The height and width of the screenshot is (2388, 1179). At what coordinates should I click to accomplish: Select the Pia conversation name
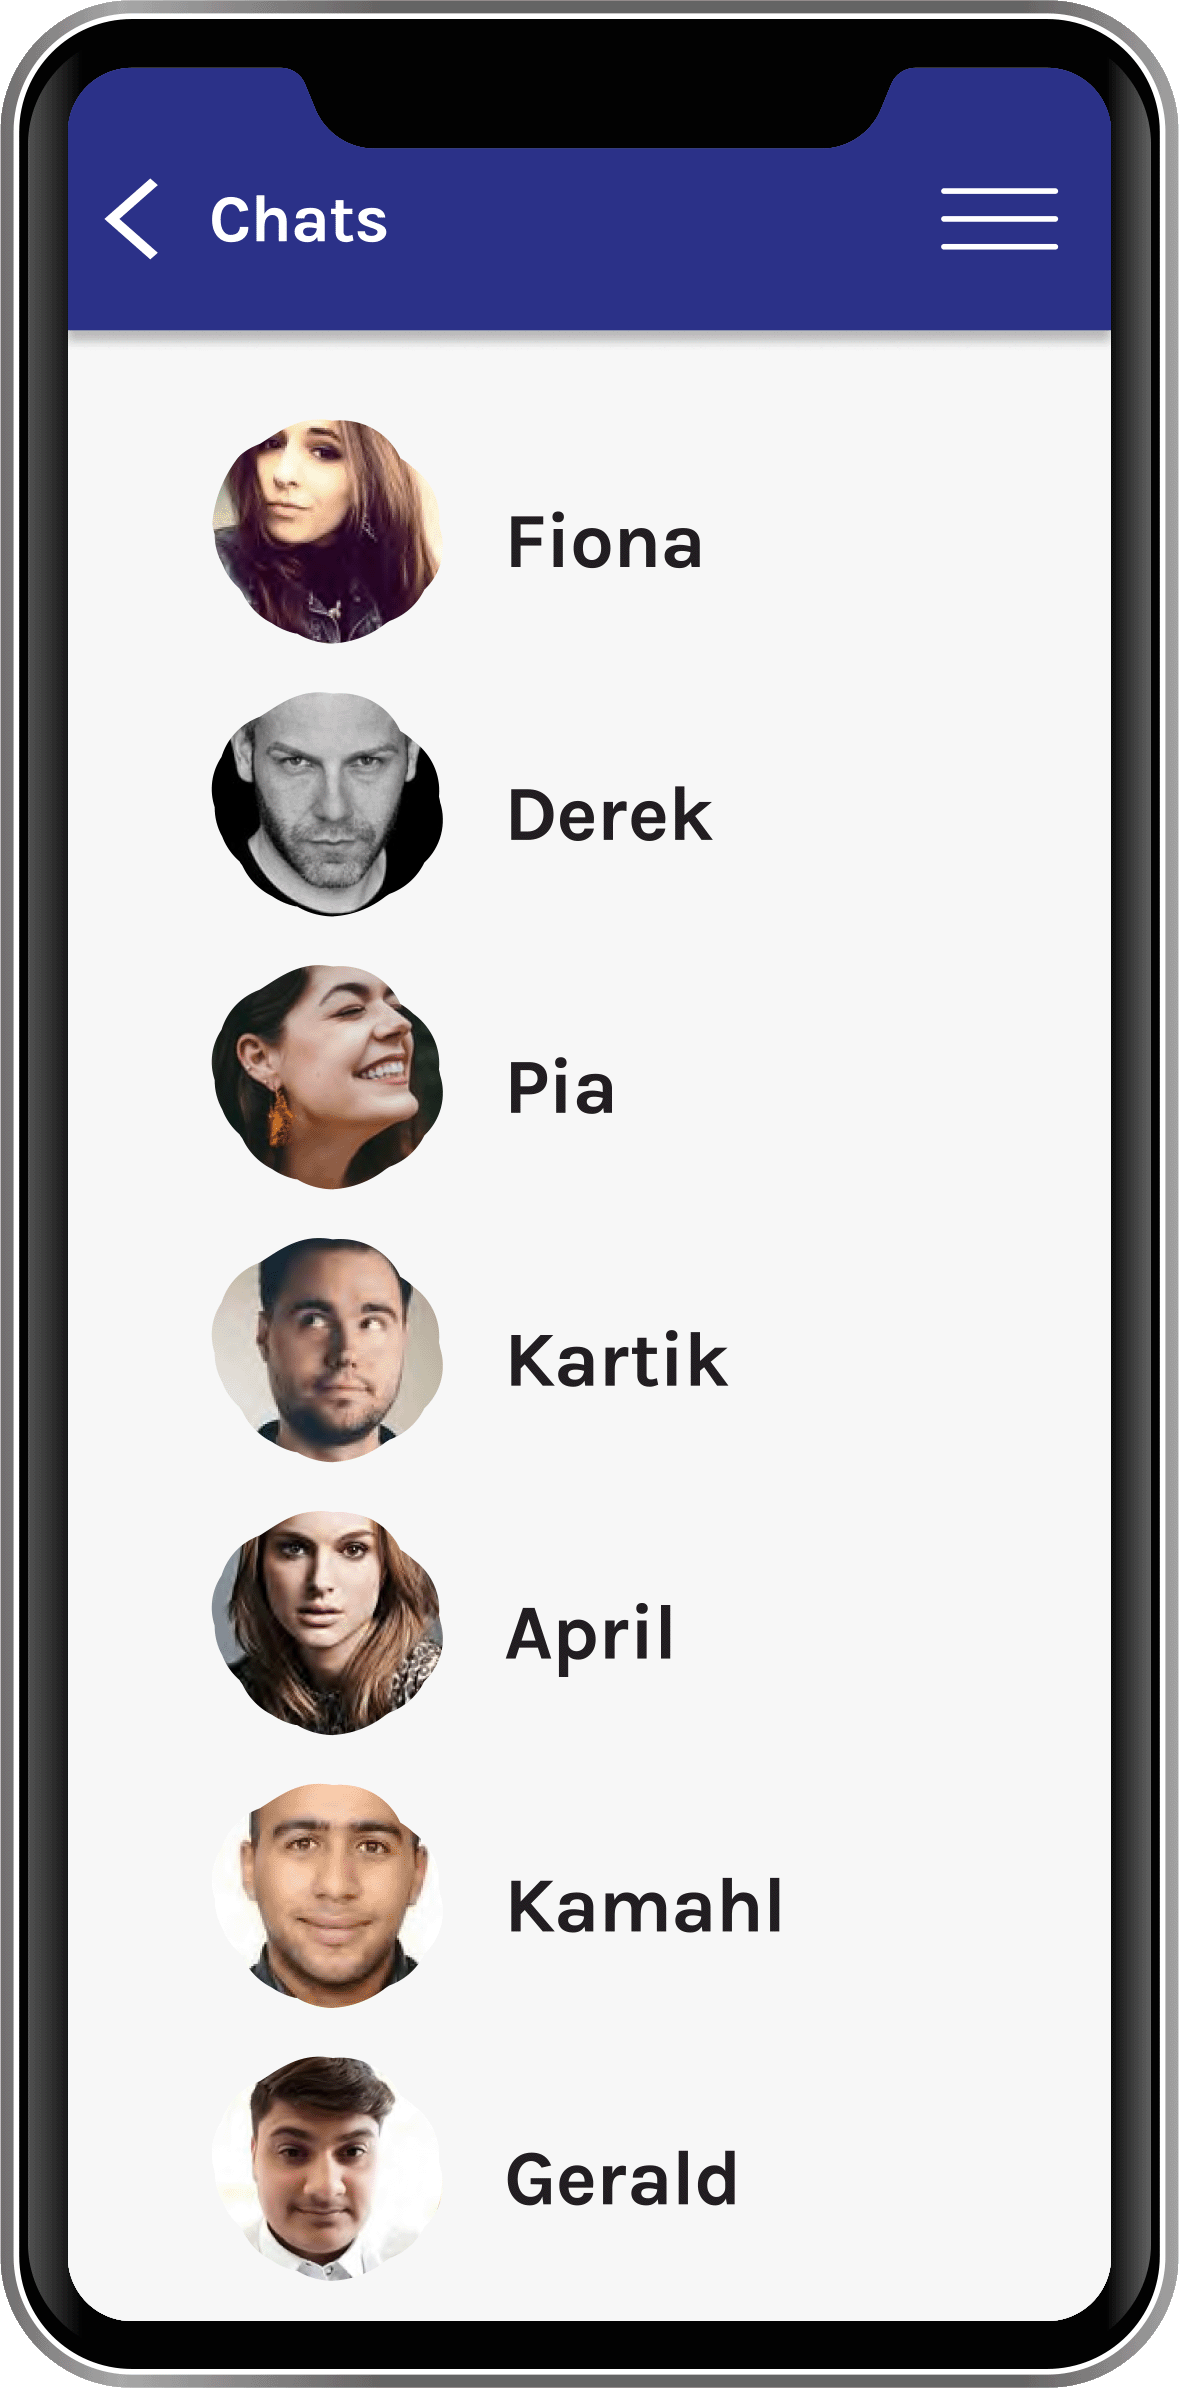[561, 1088]
